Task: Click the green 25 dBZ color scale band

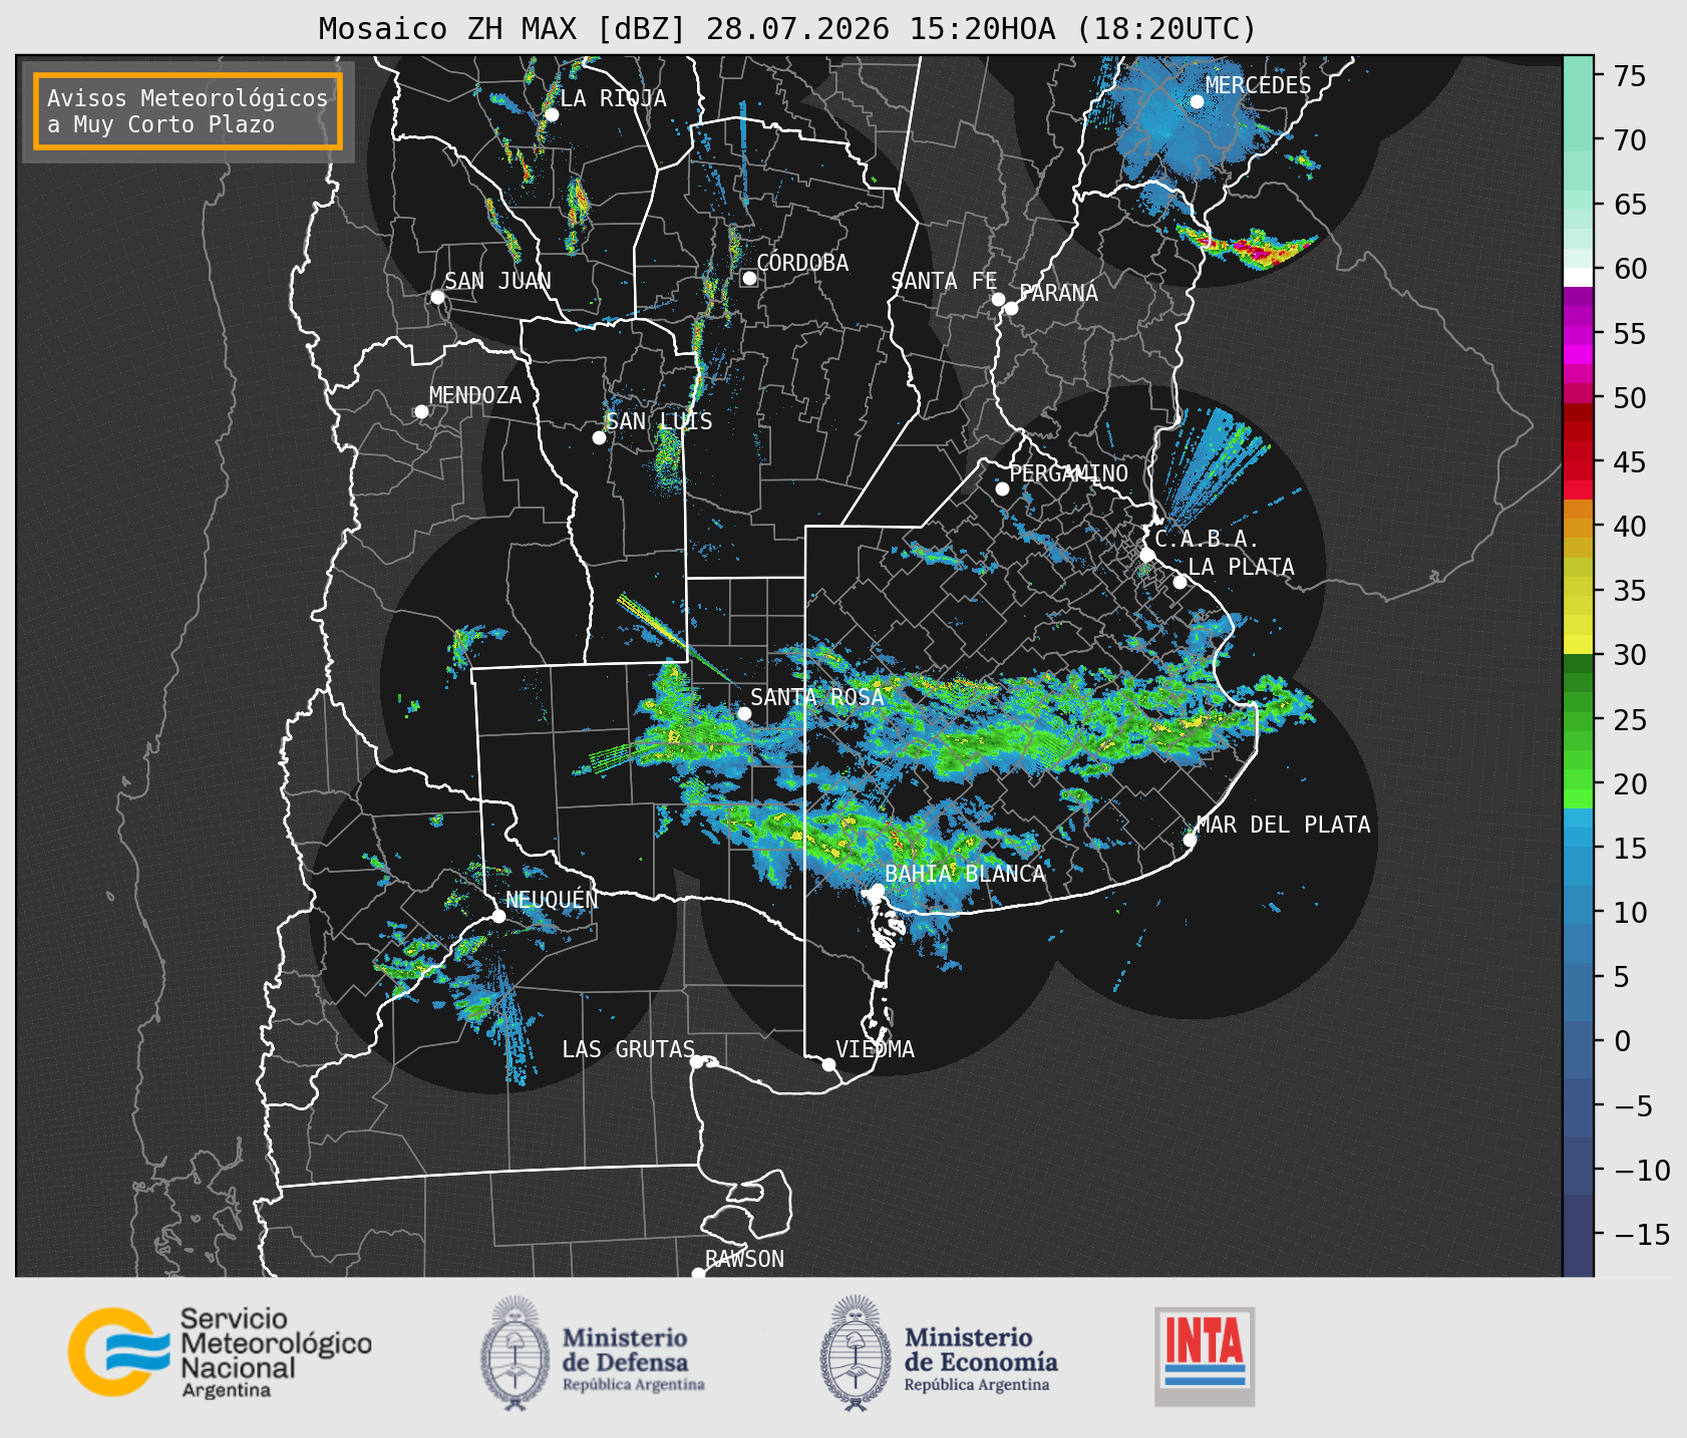Action: click(1578, 720)
